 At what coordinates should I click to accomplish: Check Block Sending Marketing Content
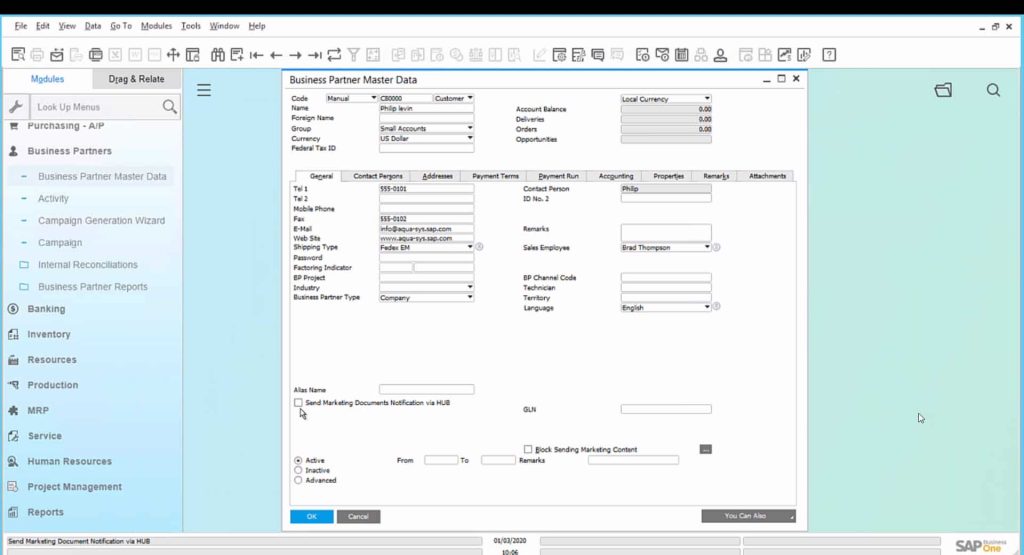[528, 449]
